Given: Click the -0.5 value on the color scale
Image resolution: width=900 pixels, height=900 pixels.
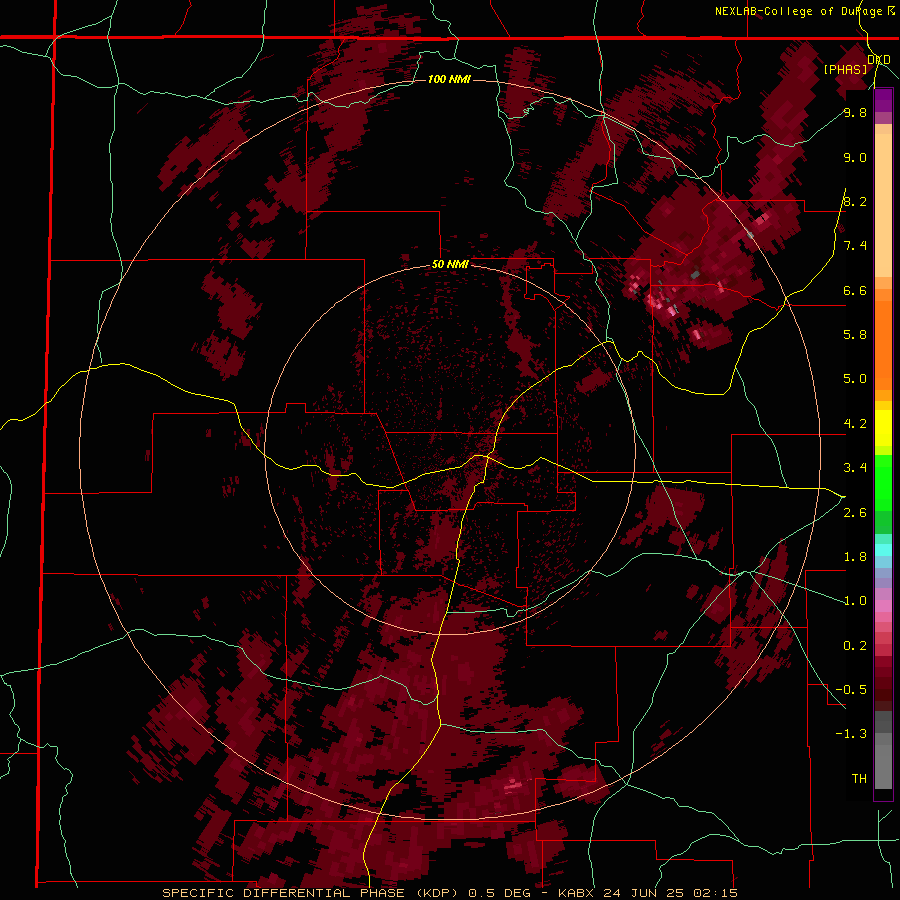Looking at the screenshot, I should click(851, 690).
